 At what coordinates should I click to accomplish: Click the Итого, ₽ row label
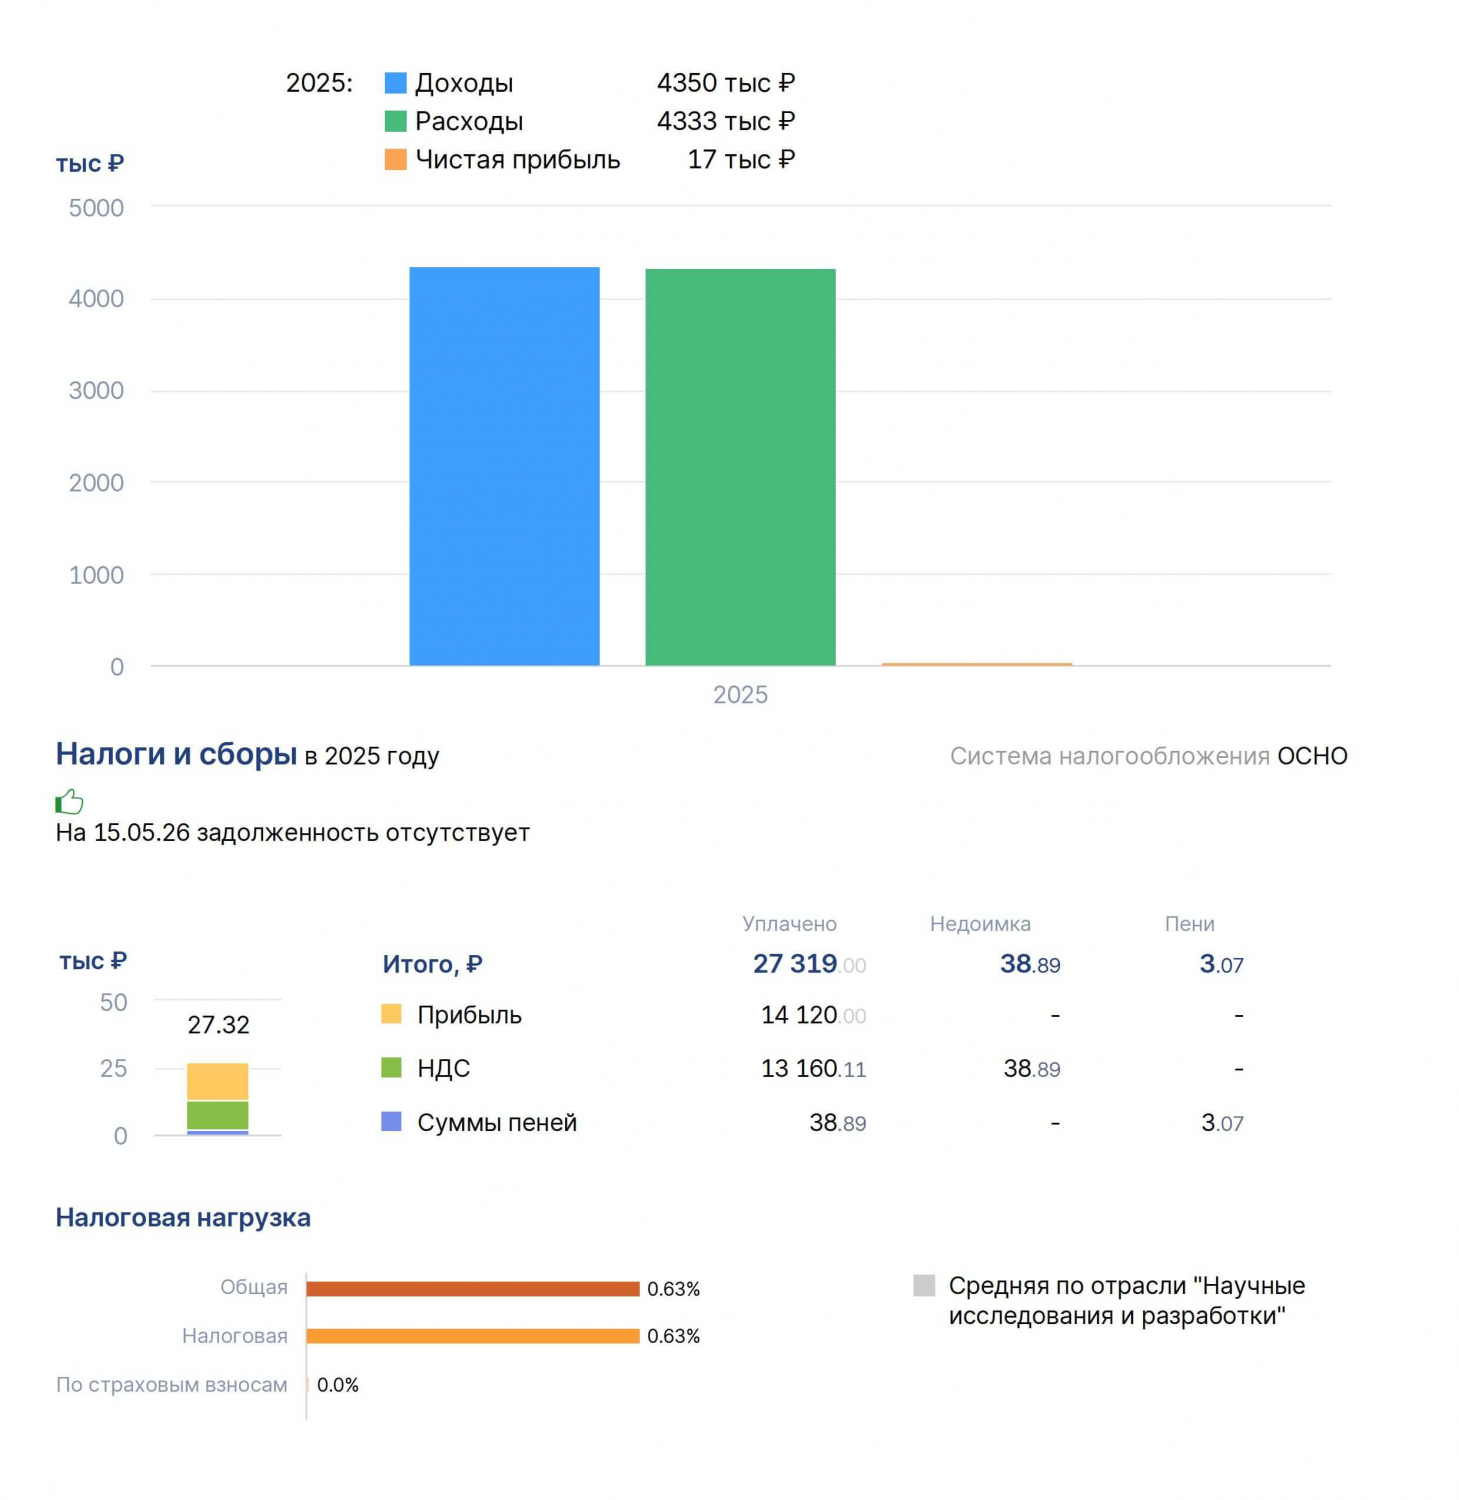[x=433, y=964]
